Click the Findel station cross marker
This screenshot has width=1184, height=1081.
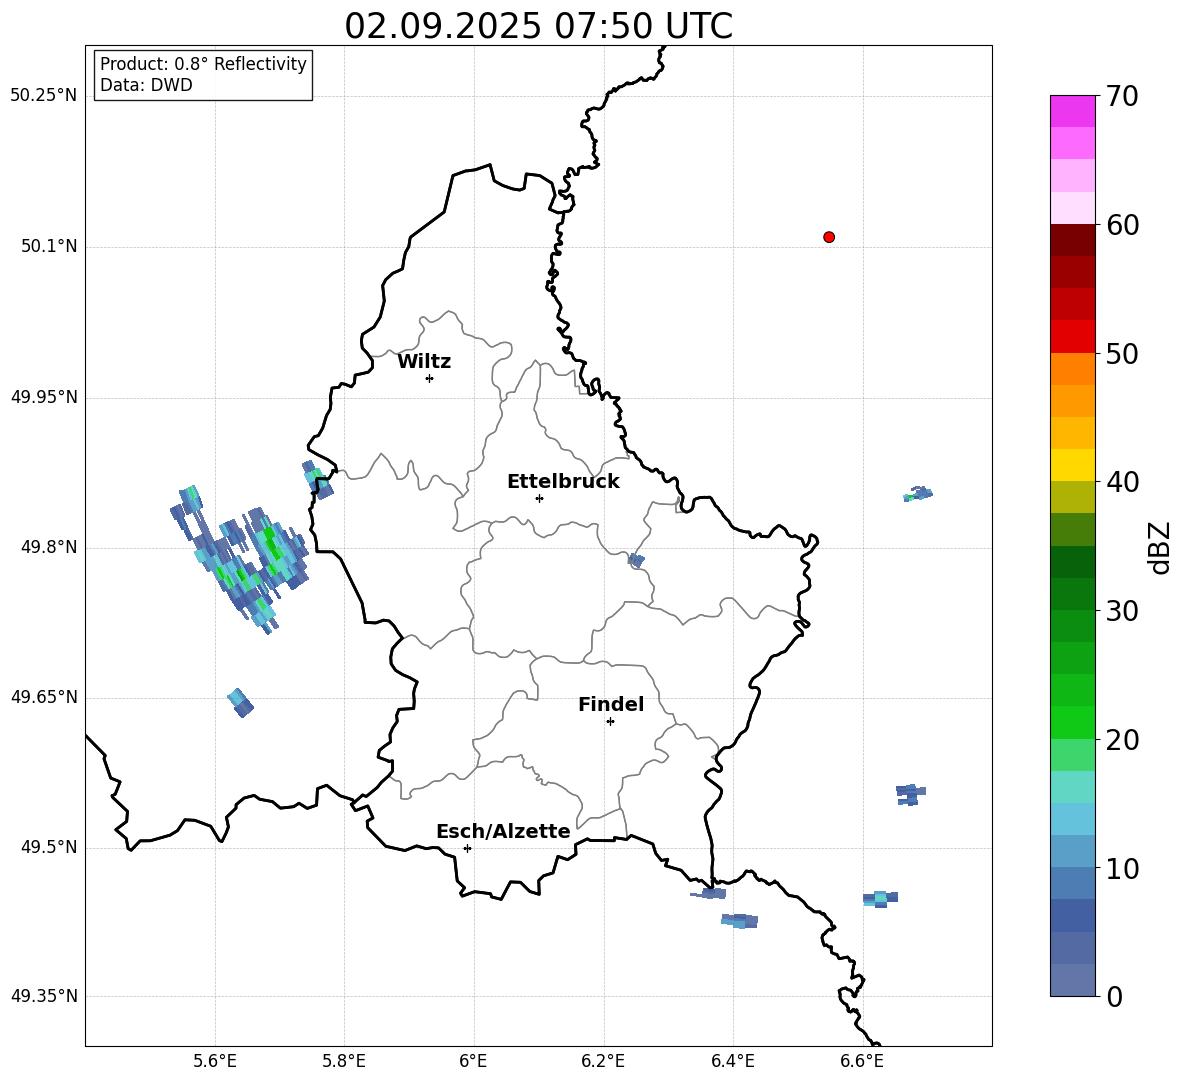pyautogui.click(x=610, y=722)
